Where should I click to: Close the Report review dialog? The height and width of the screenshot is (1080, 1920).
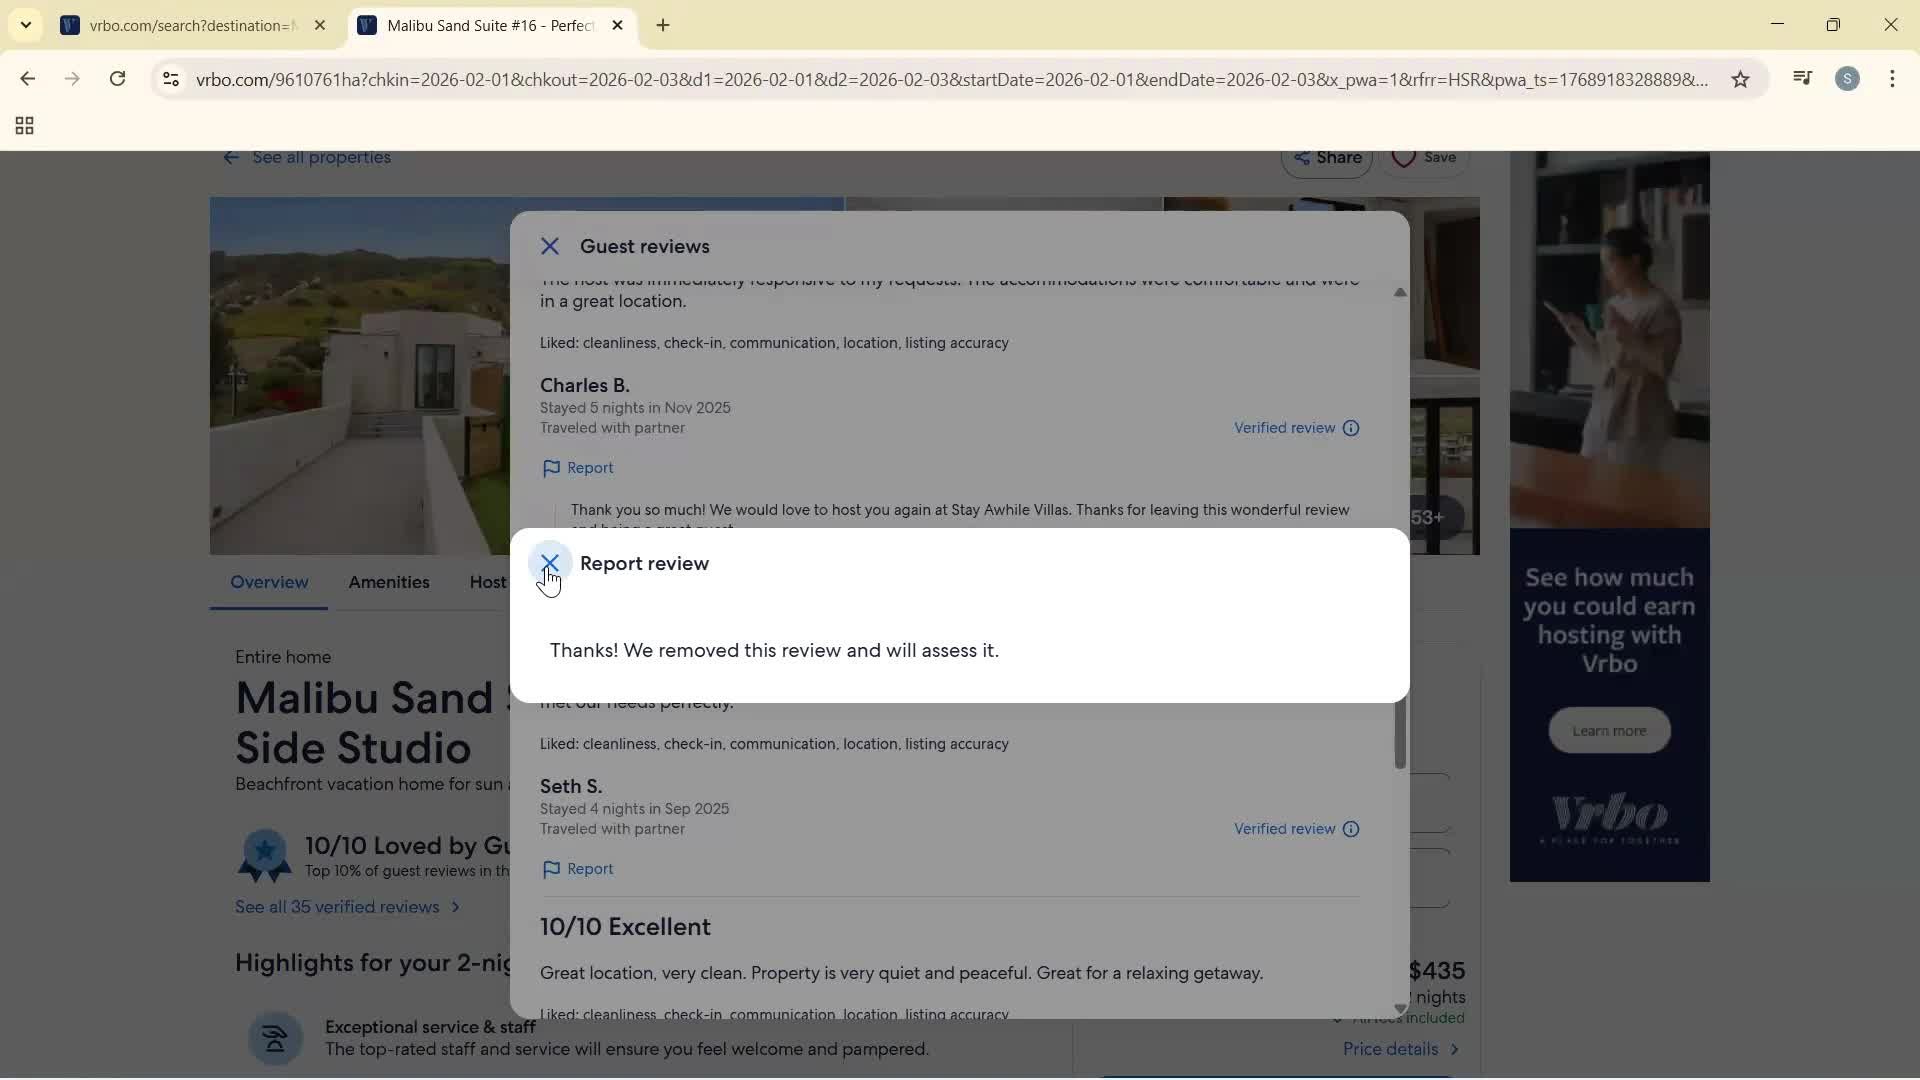pos(550,563)
